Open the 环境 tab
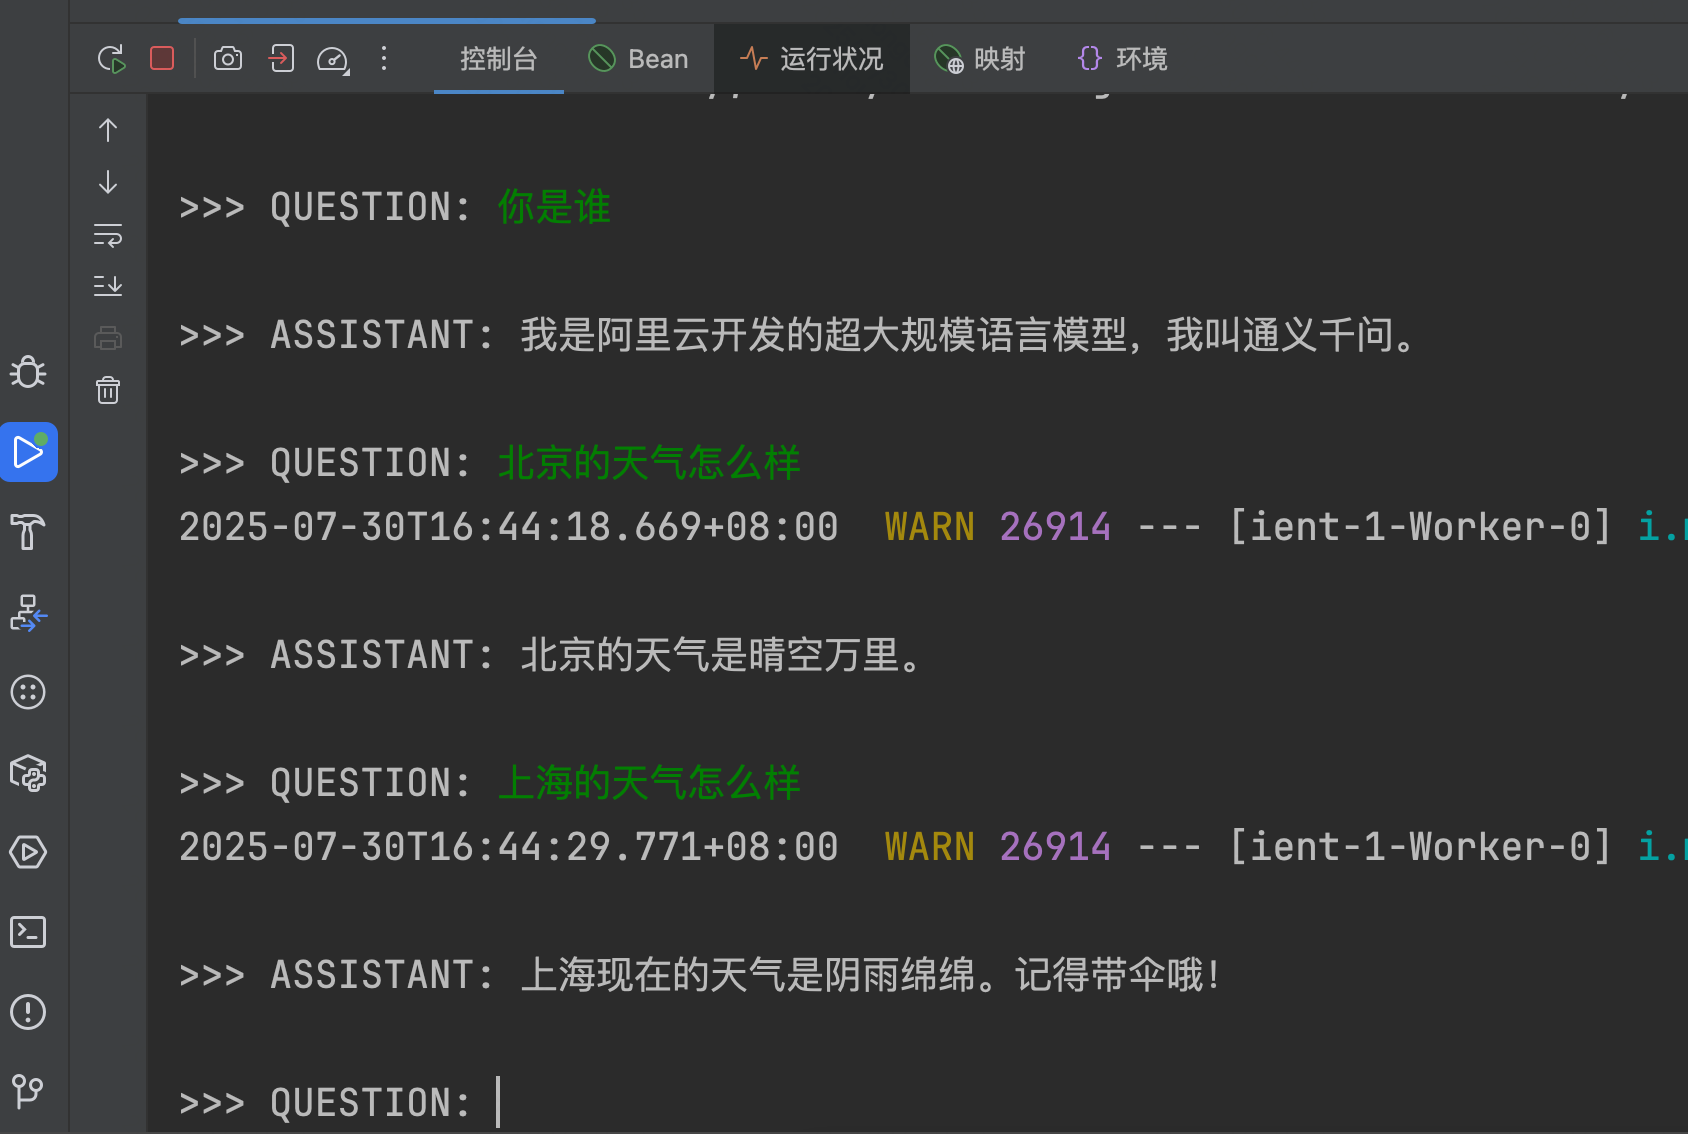The image size is (1688, 1134). pos(1122,59)
